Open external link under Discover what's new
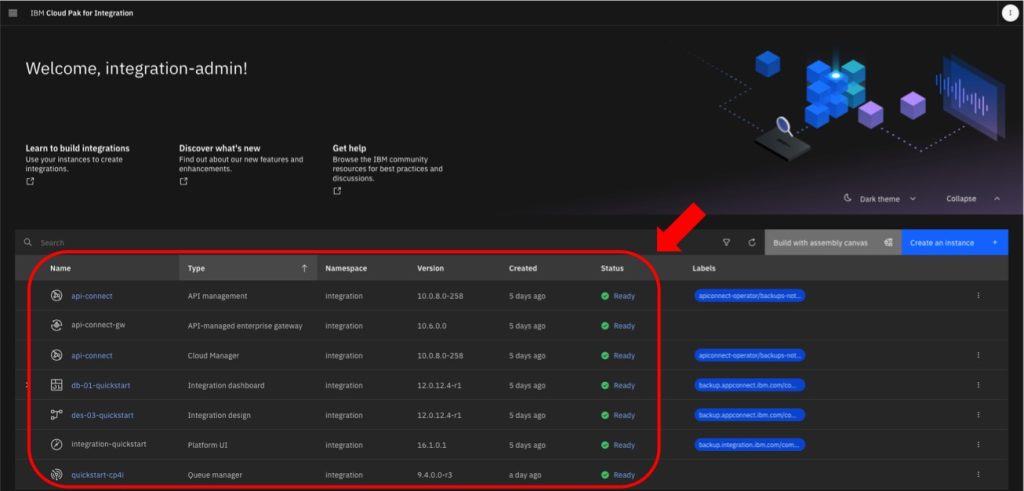The width and height of the screenshot is (1024, 491). pyautogui.click(x=184, y=182)
